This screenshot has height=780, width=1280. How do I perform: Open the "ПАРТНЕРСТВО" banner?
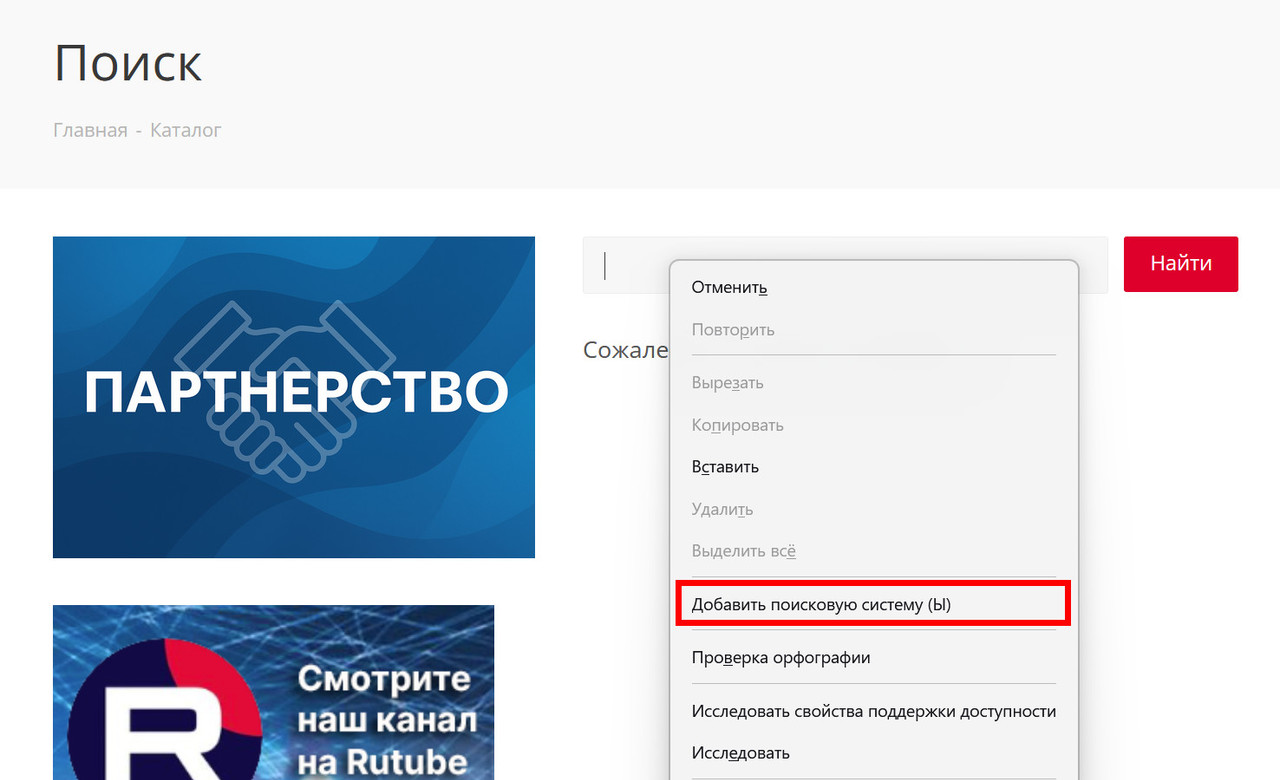(x=293, y=396)
